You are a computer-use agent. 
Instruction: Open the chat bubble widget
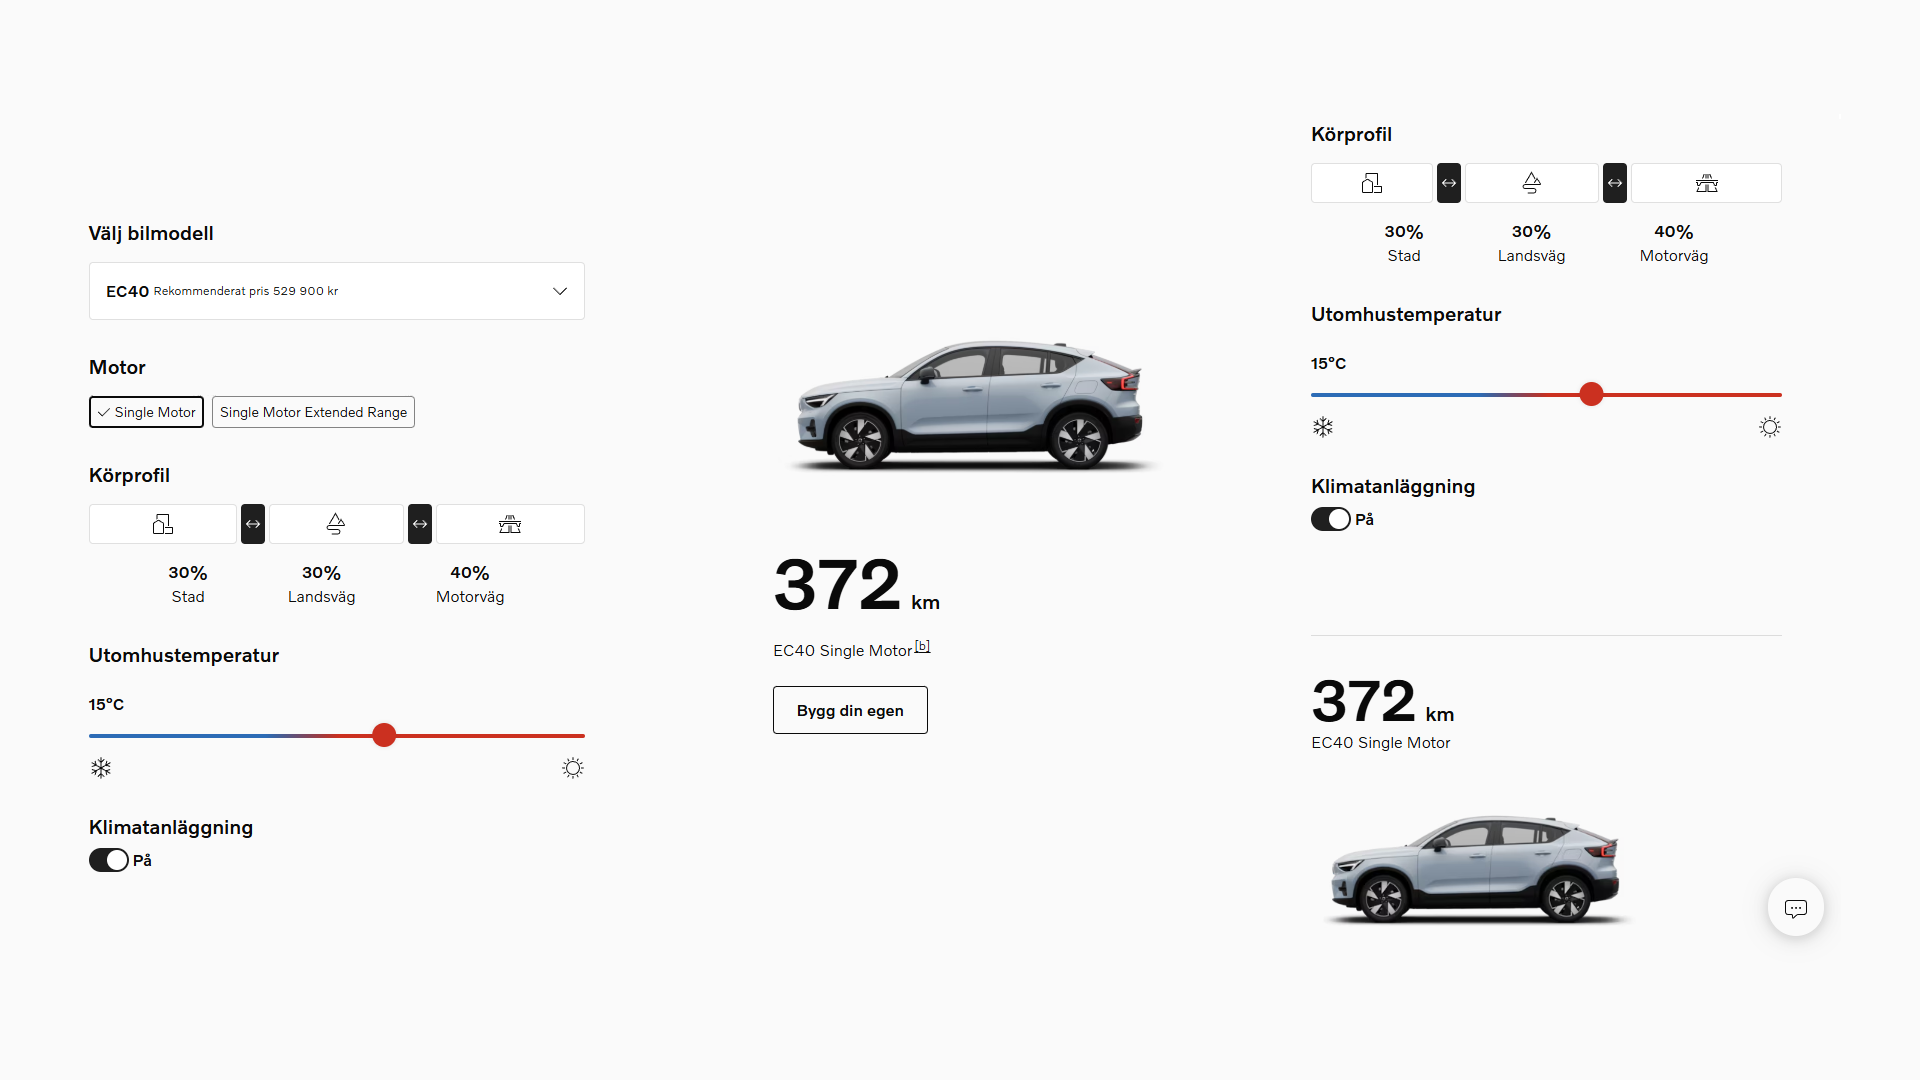pos(1796,908)
